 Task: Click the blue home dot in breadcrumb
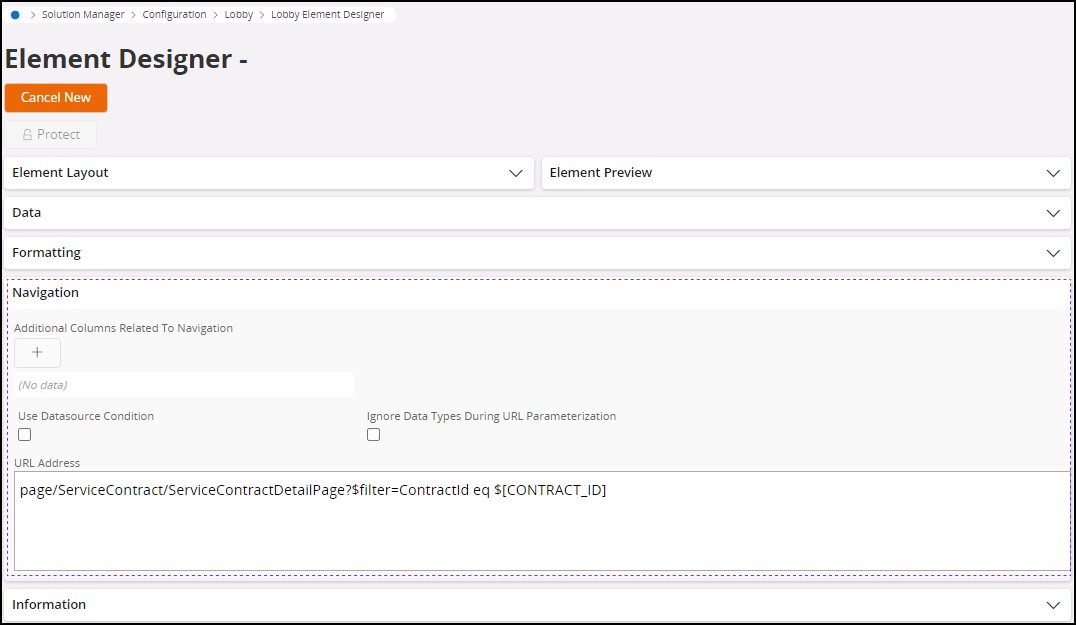(x=15, y=15)
